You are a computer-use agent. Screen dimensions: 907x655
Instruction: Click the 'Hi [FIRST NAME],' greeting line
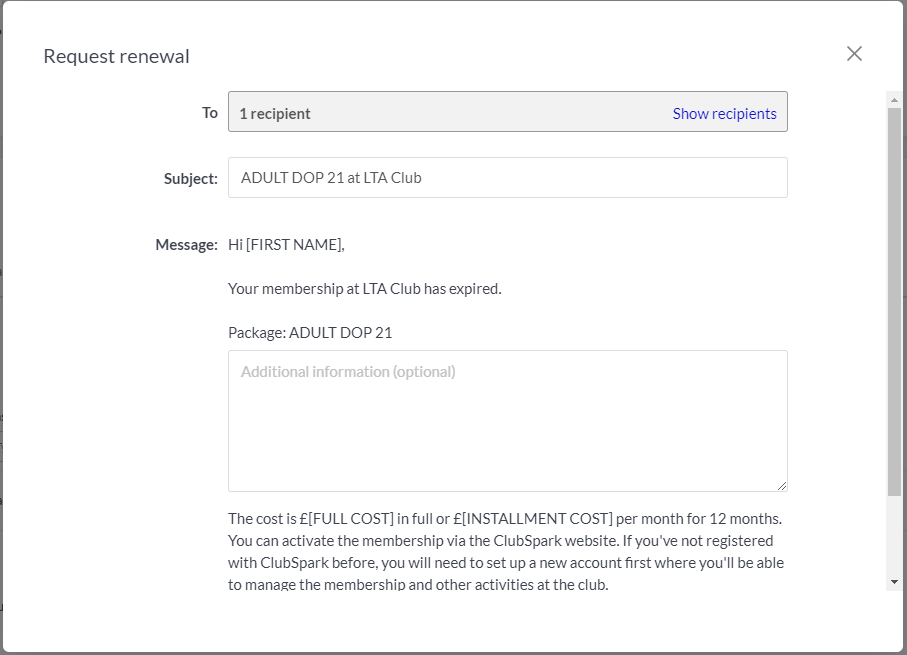pos(286,245)
